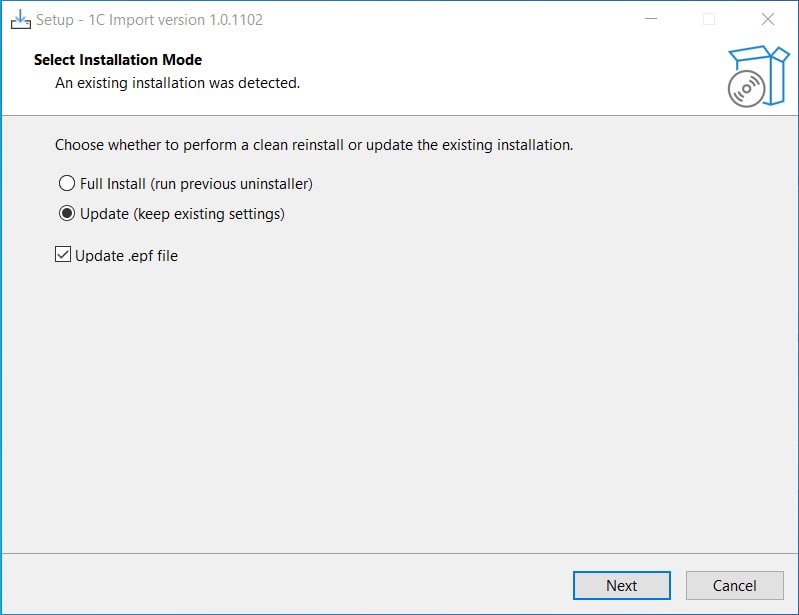
Task: Uncheck the Update .epf file checkbox
Action: [63, 254]
